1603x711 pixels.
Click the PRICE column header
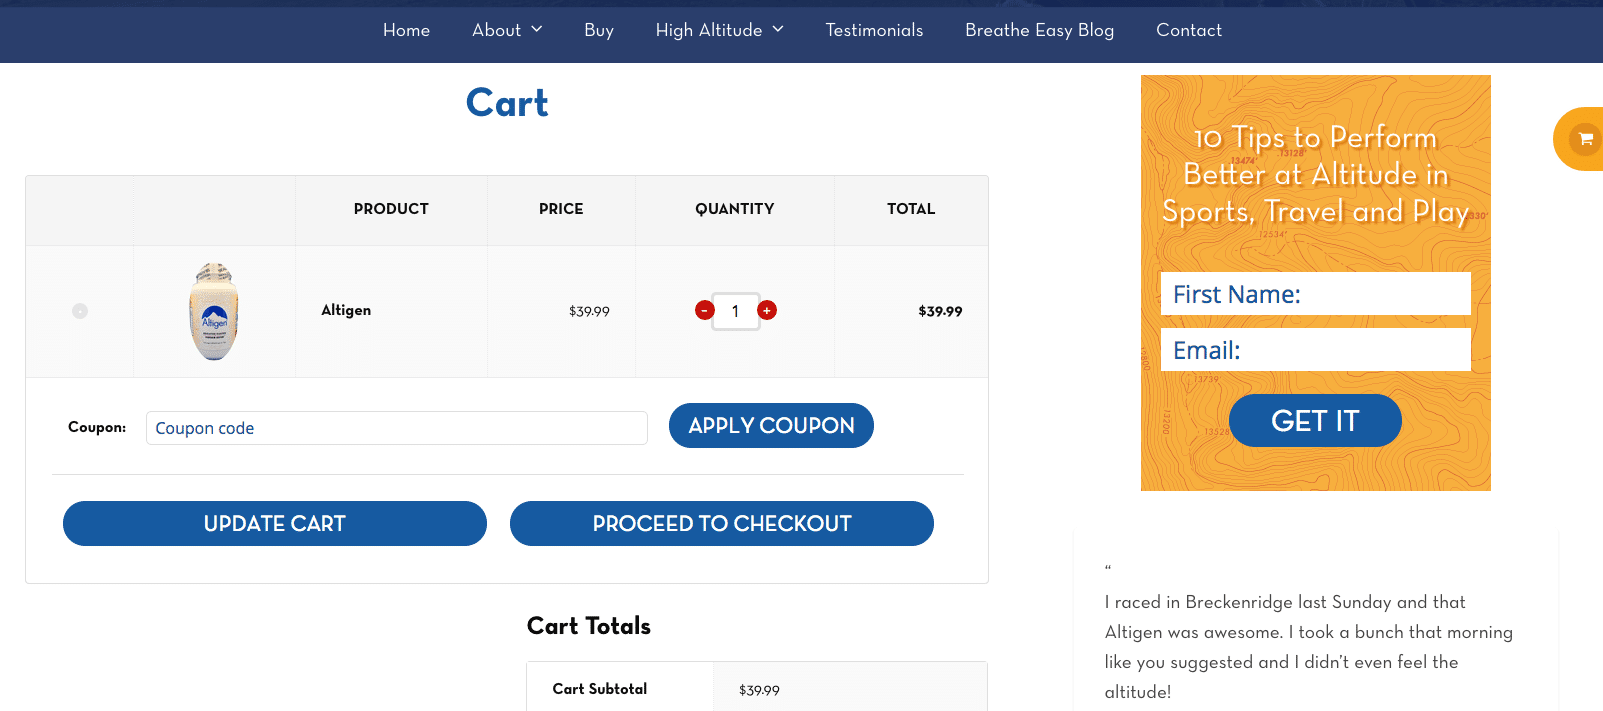coord(561,209)
